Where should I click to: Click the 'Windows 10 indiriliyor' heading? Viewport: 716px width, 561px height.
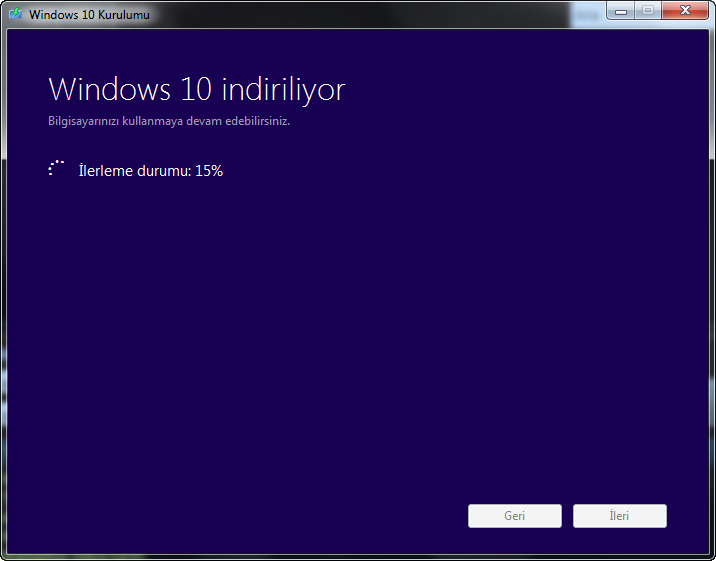(197, 89)
